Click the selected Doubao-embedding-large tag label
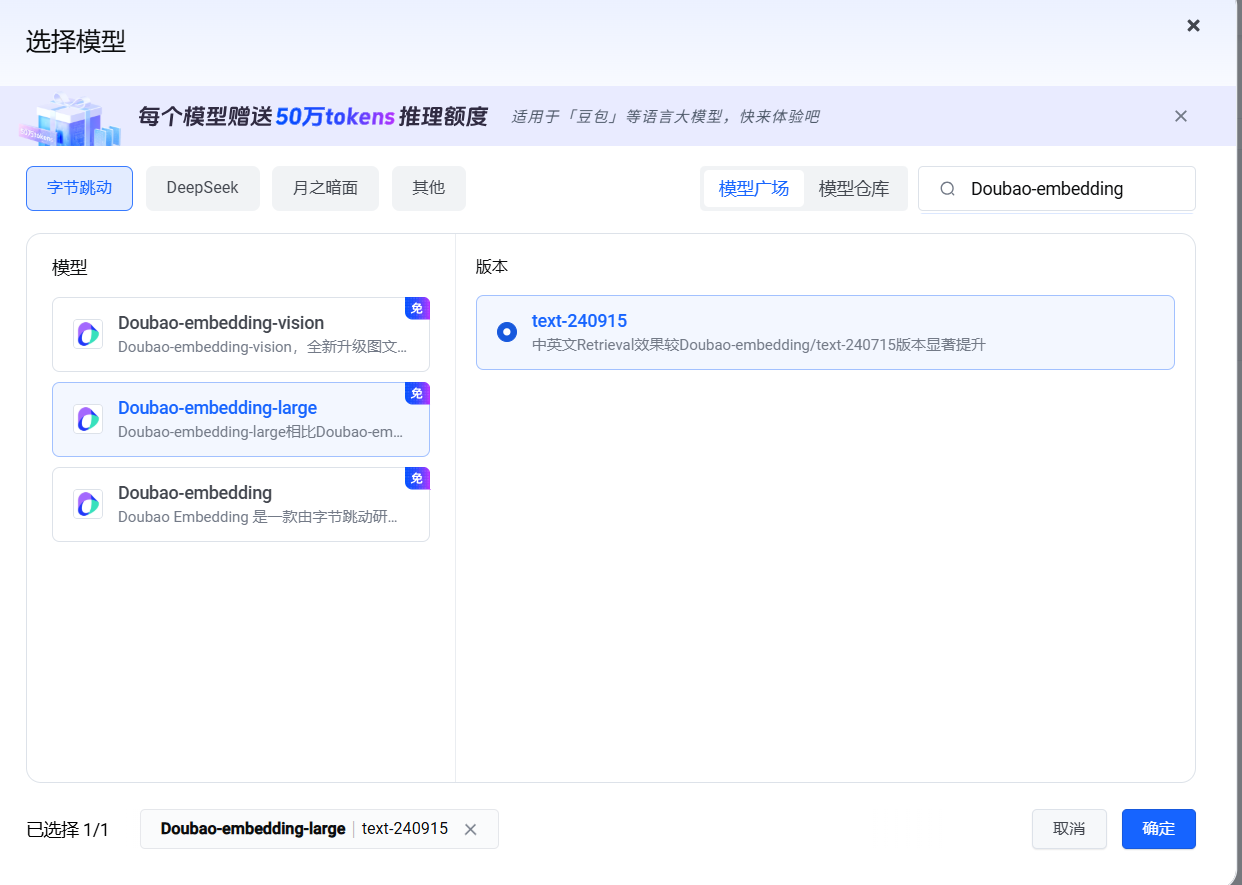The image size is (1242, 885). (x=253, y=829)
